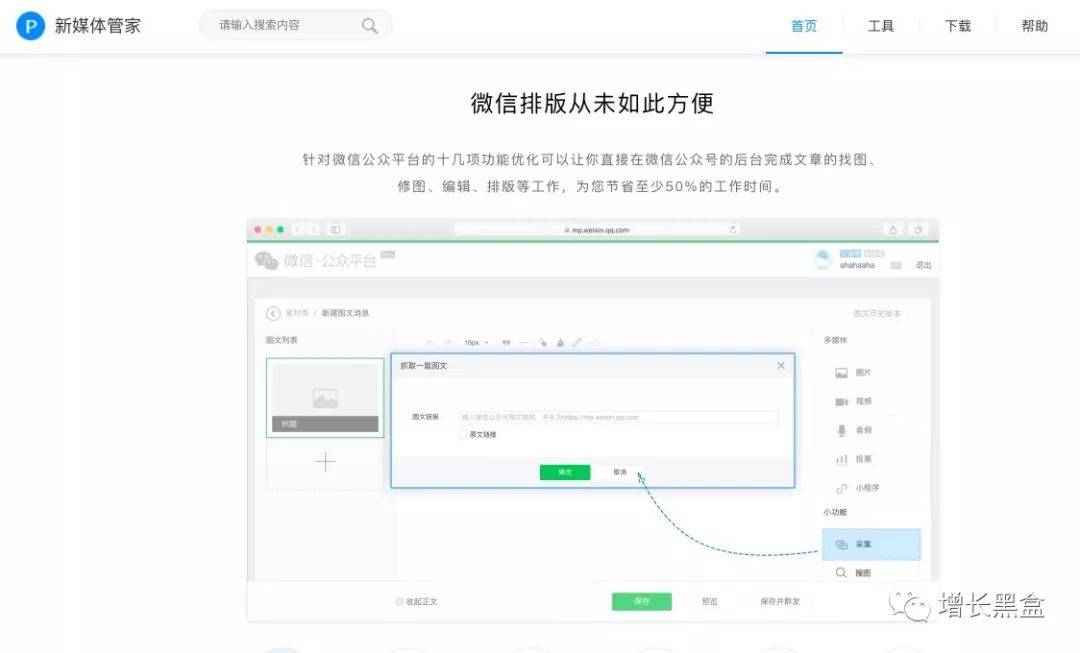1080x653 pixels.
Task: Click the 搜图 magnifier icon
Action: click(841, 573)
